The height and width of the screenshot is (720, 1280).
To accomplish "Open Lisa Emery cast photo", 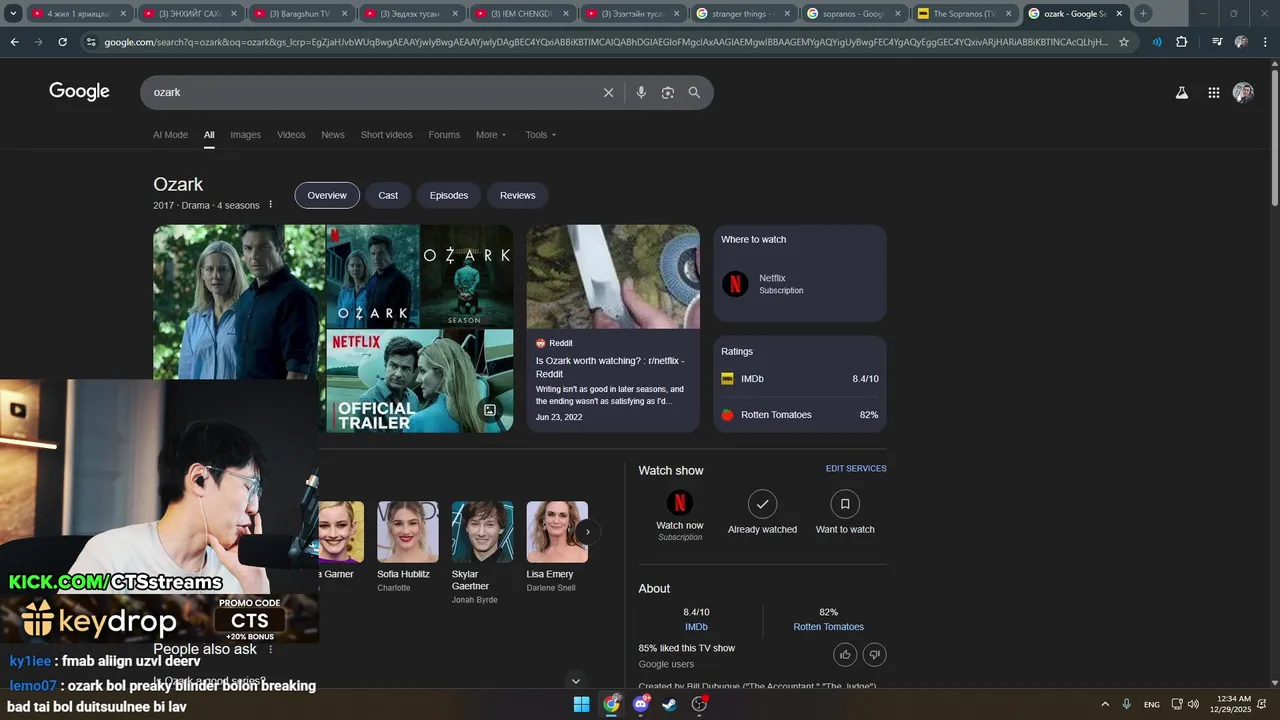I will pyautogui.click(x=557, y=532).
